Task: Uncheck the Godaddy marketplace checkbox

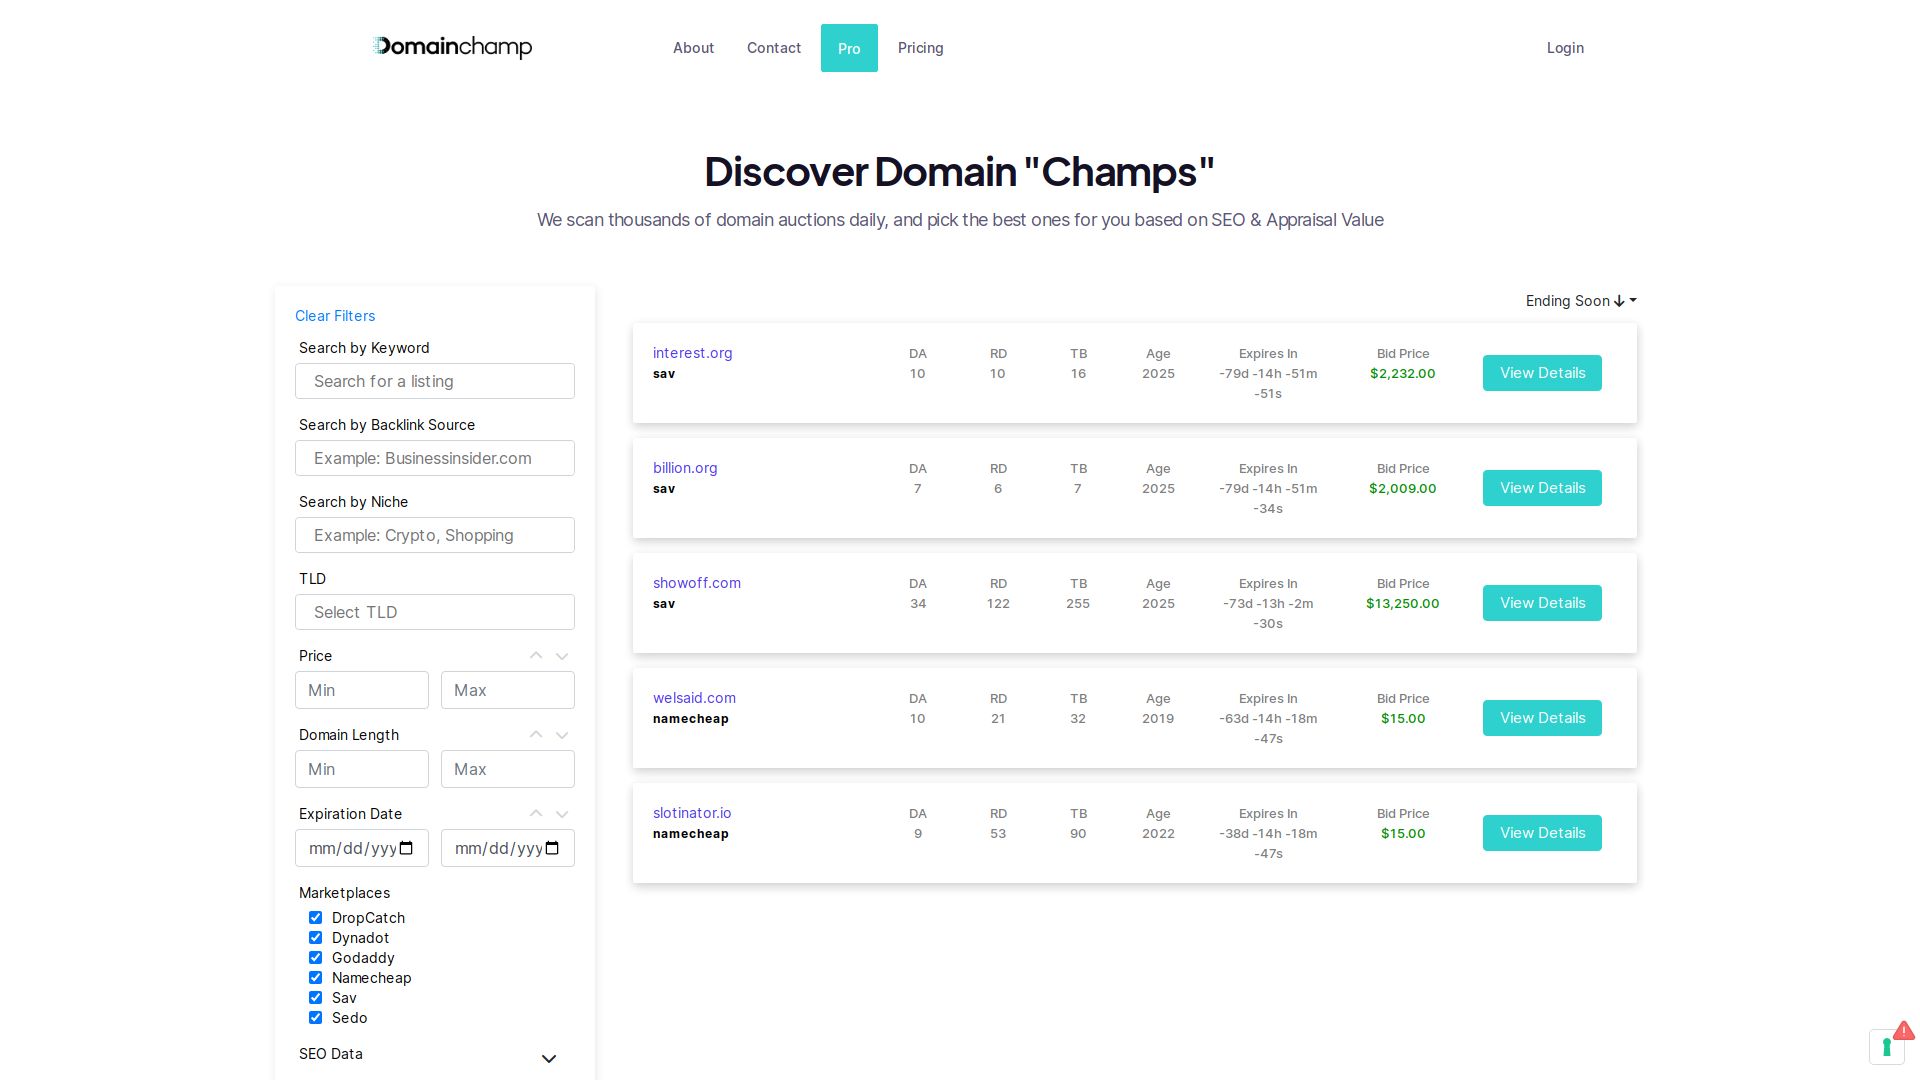Action: click(316, 957)
